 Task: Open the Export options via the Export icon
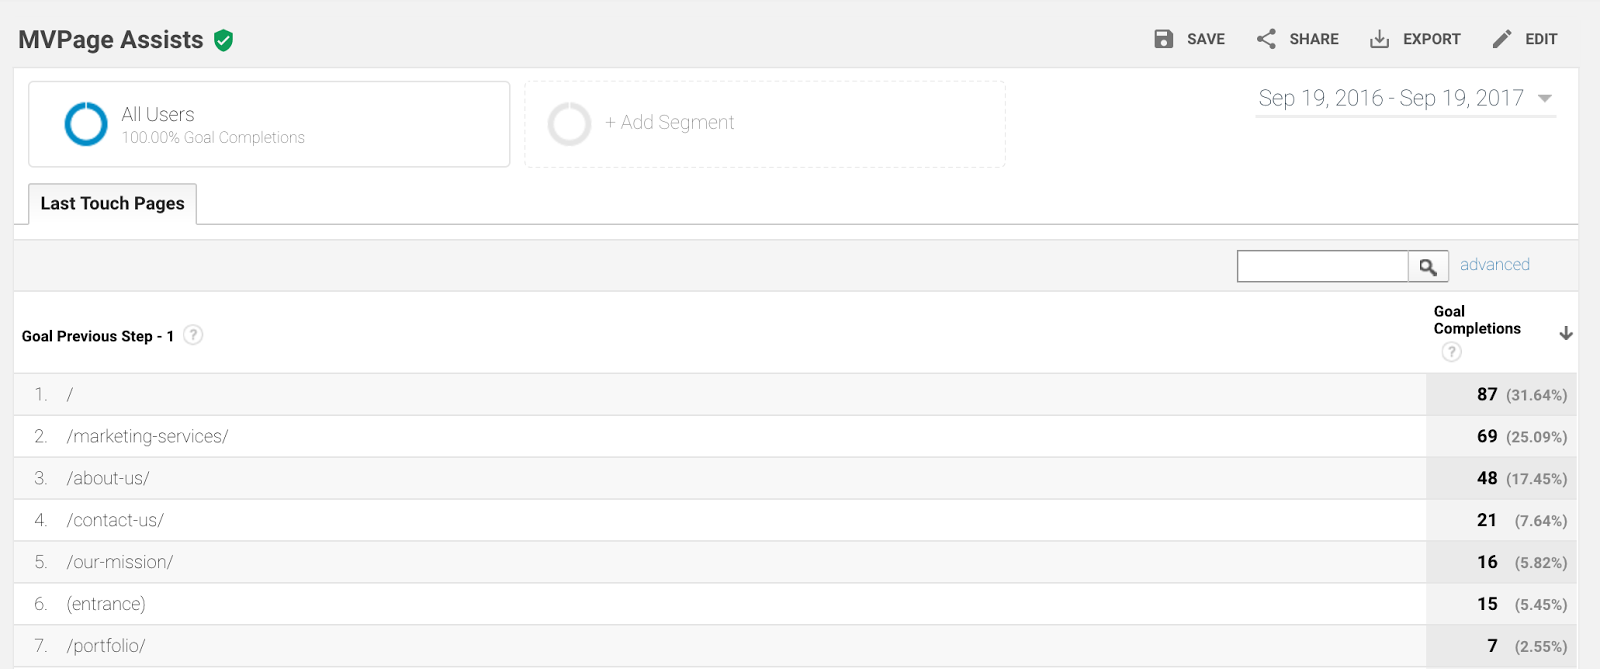pos(1381,38)
